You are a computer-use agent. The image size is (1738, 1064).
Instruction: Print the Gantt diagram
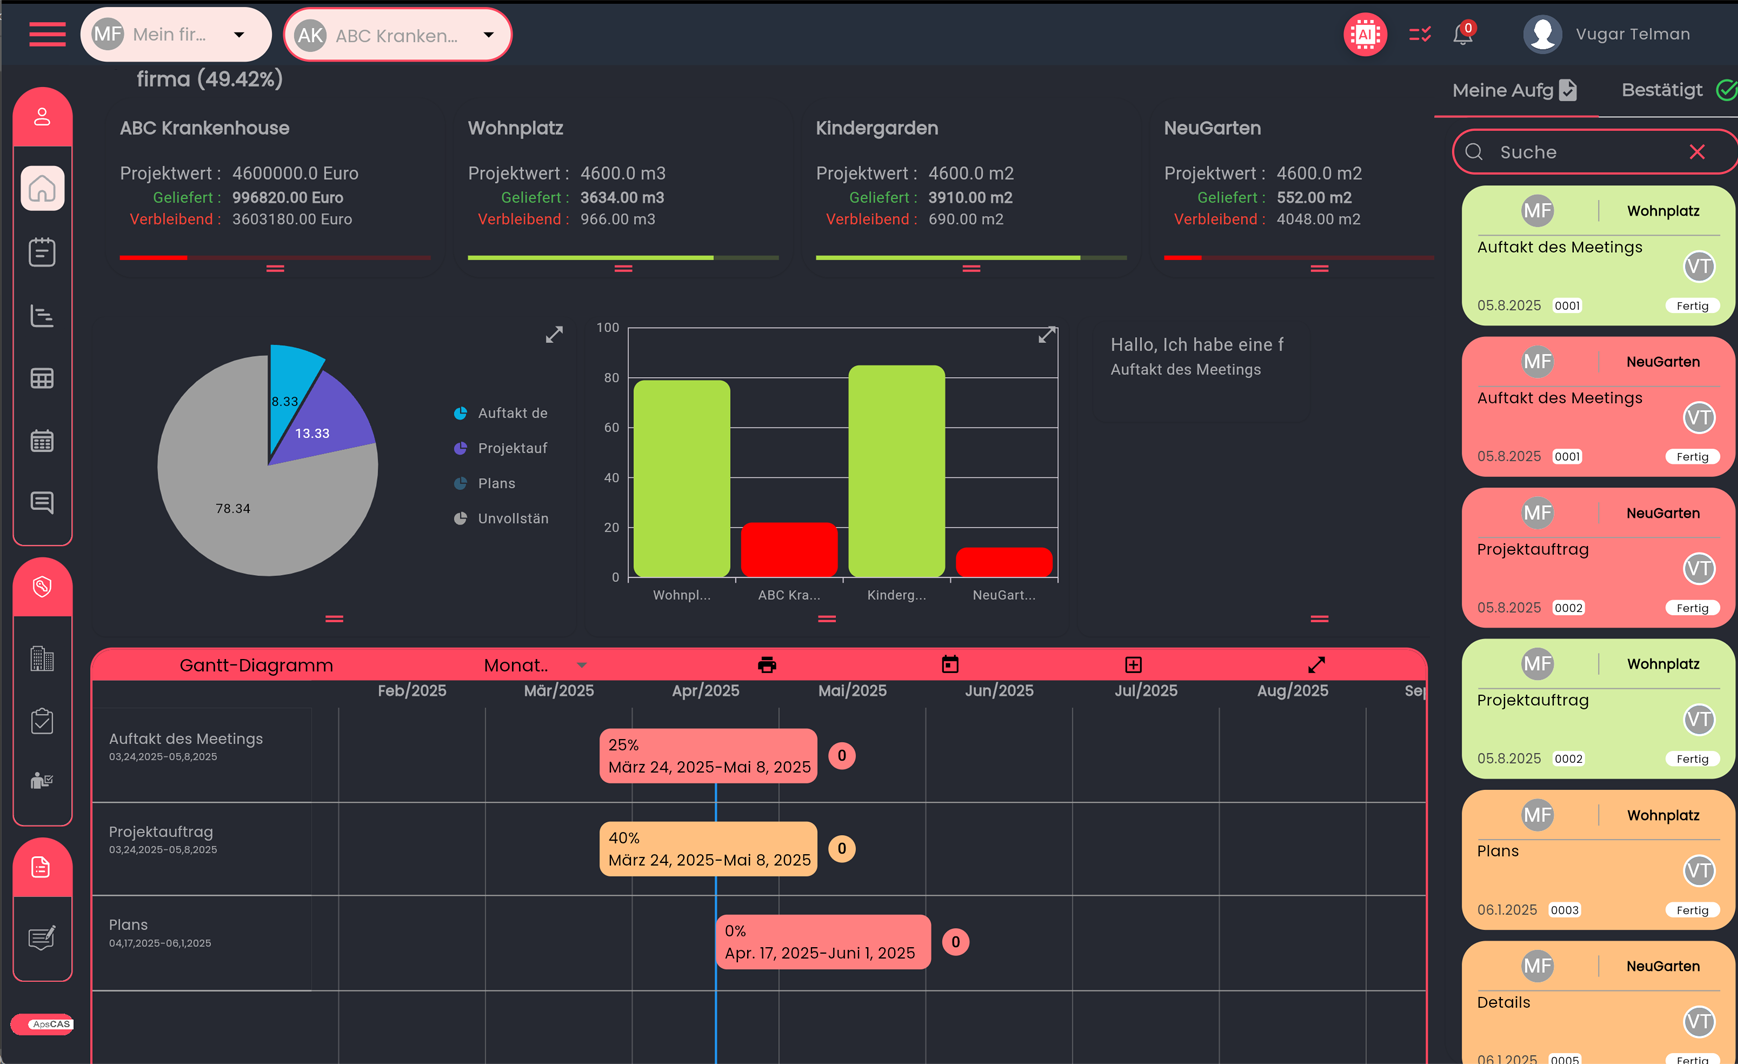tap(767, 665)
